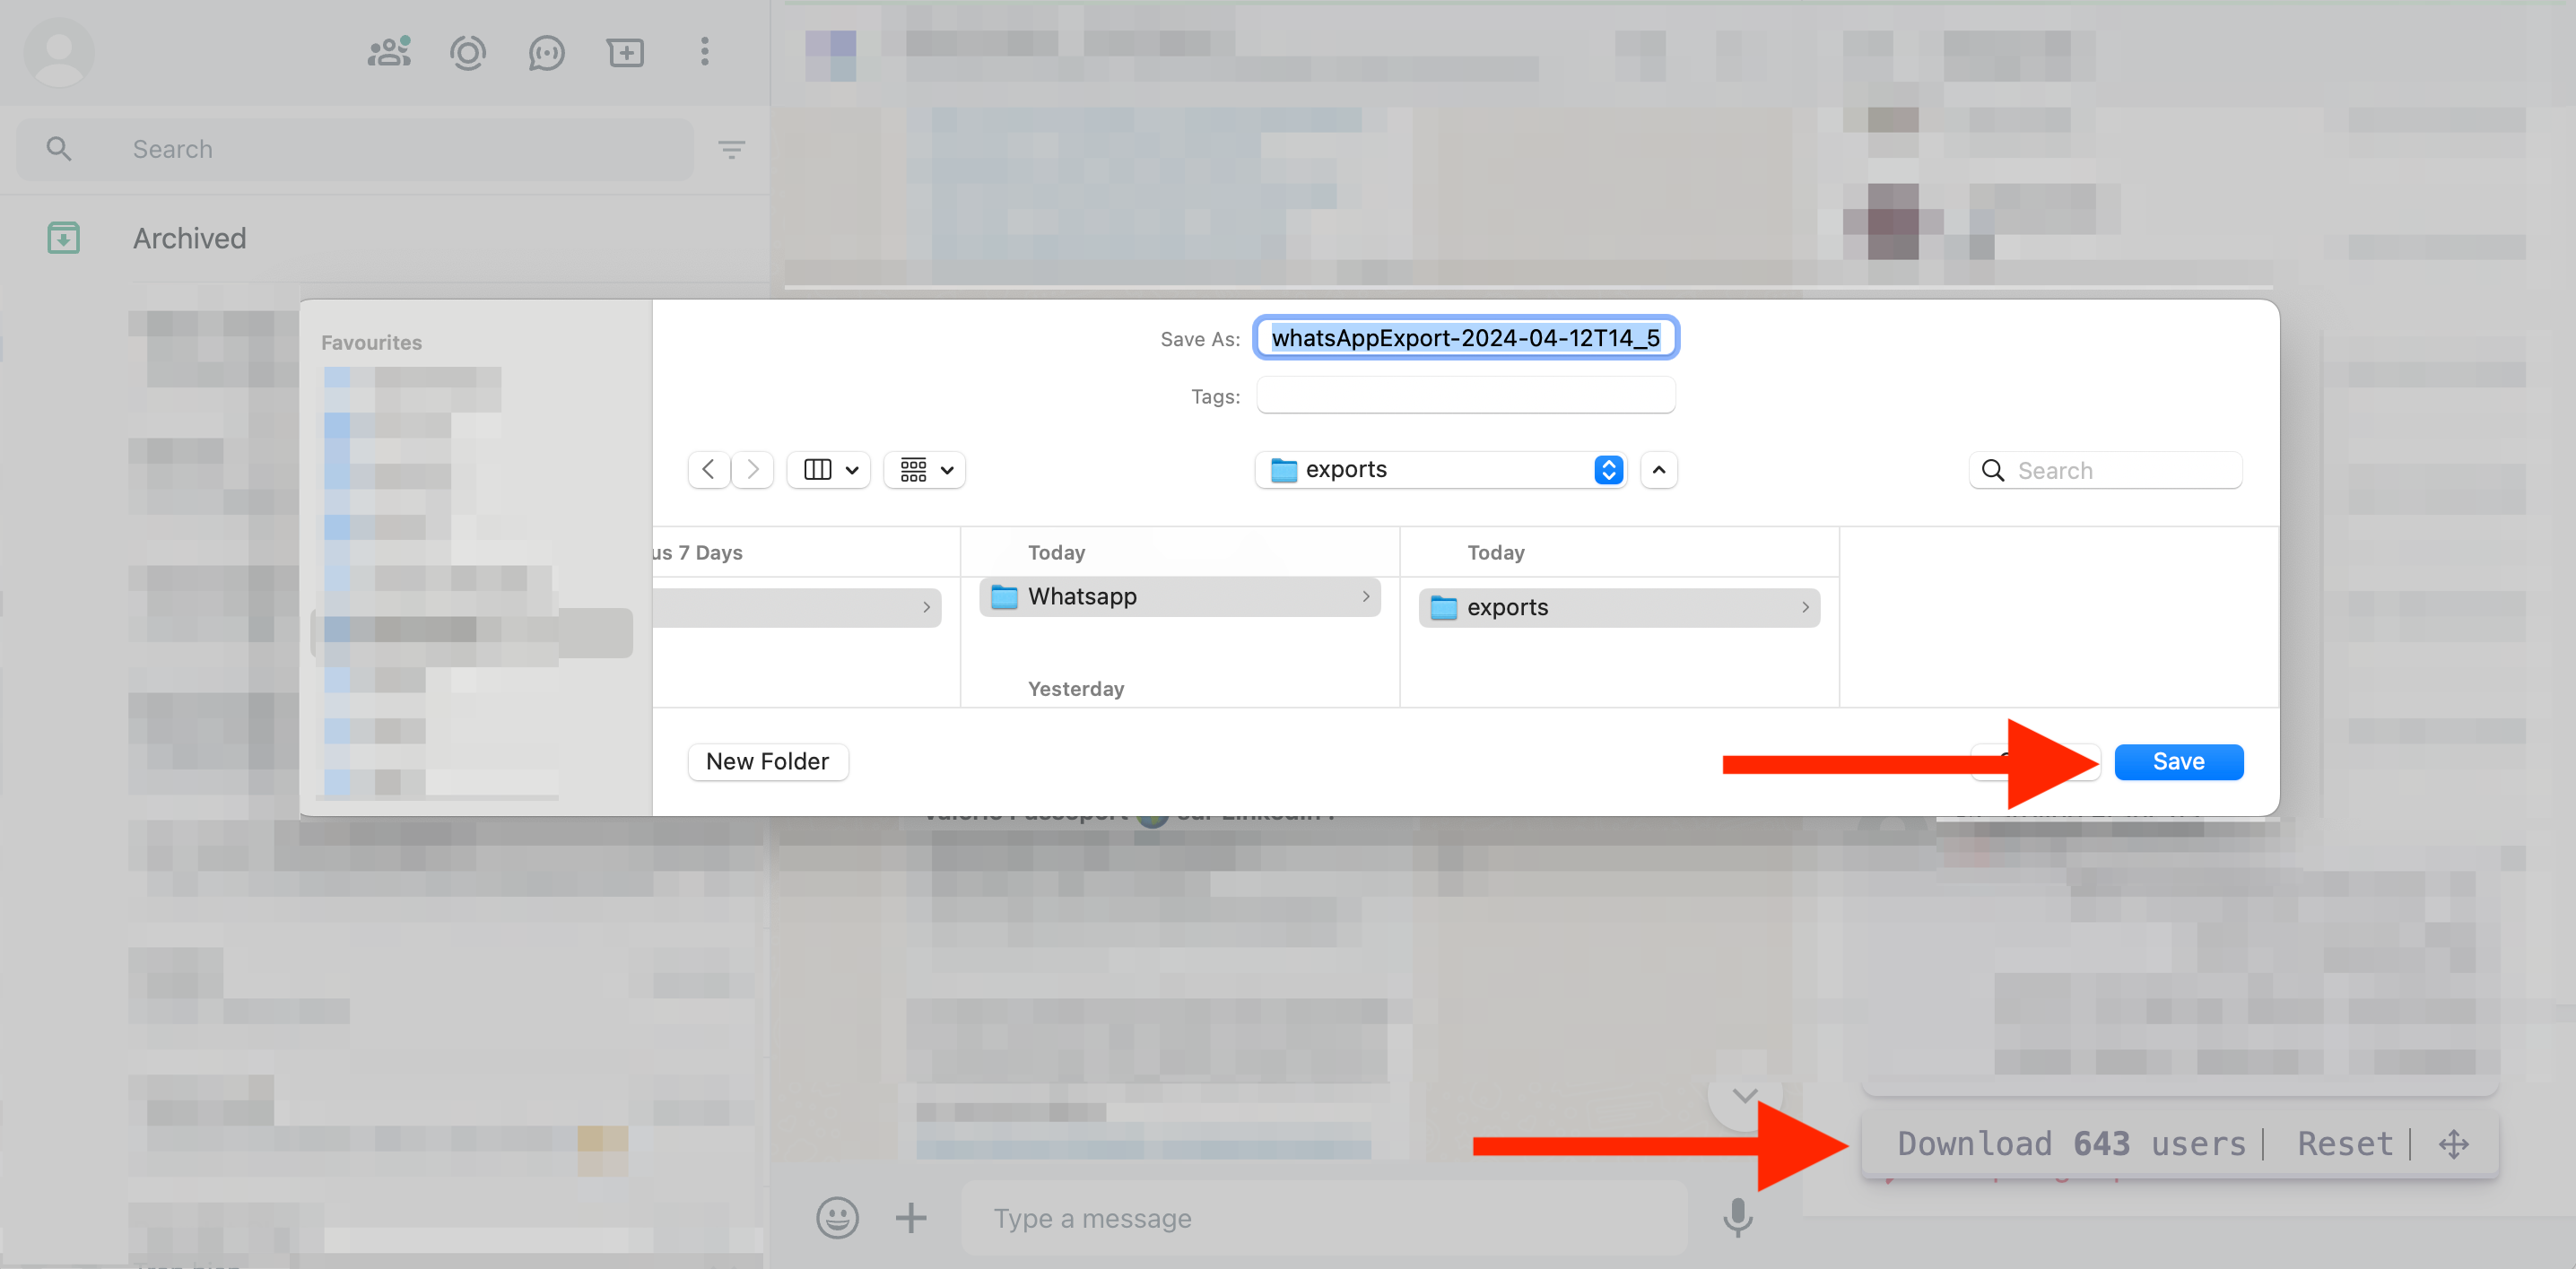Click the emoji icon in message bar

click(x=838, y=1215)
